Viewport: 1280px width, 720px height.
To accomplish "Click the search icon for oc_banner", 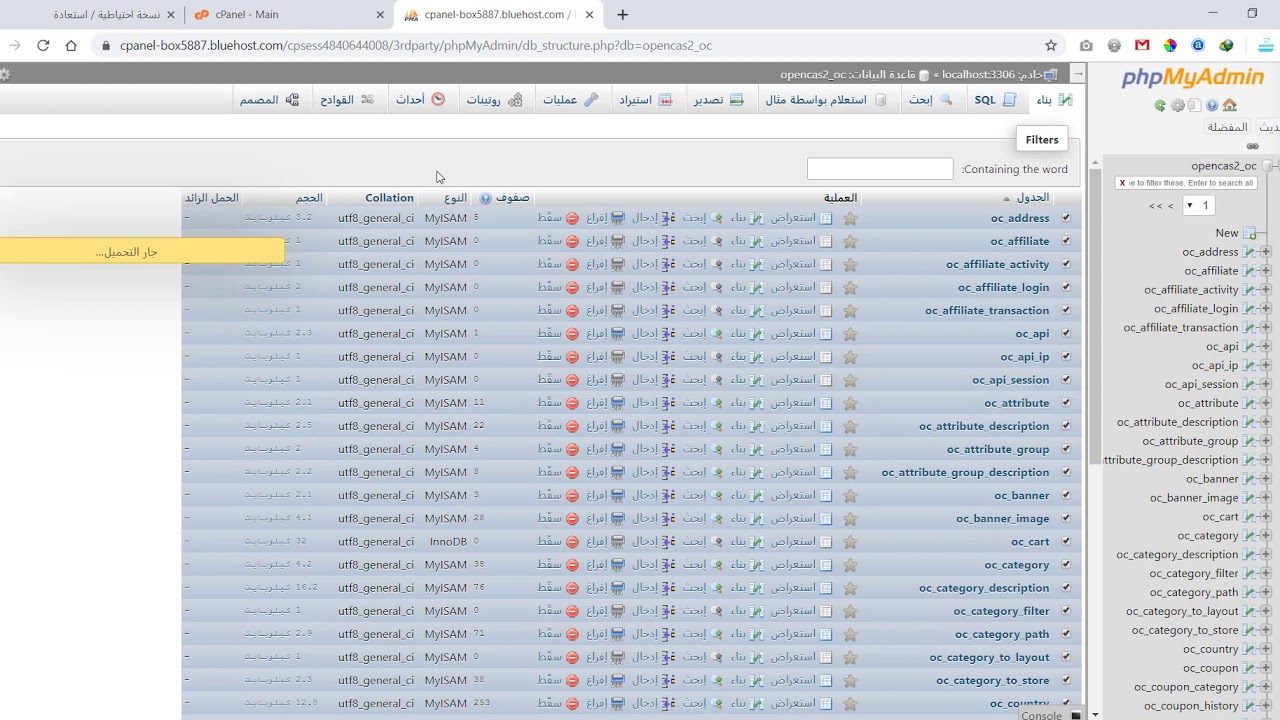I will coord(717,495).
